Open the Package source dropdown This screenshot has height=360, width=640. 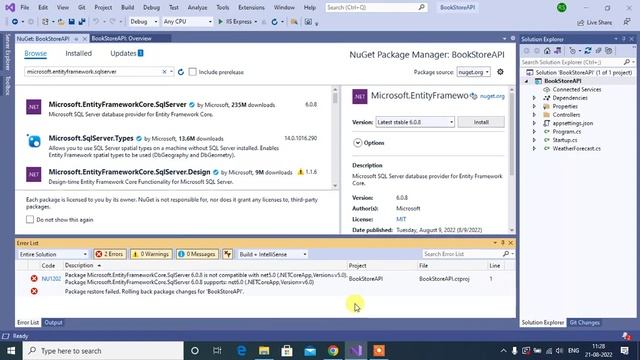click(x=473, y=72)
